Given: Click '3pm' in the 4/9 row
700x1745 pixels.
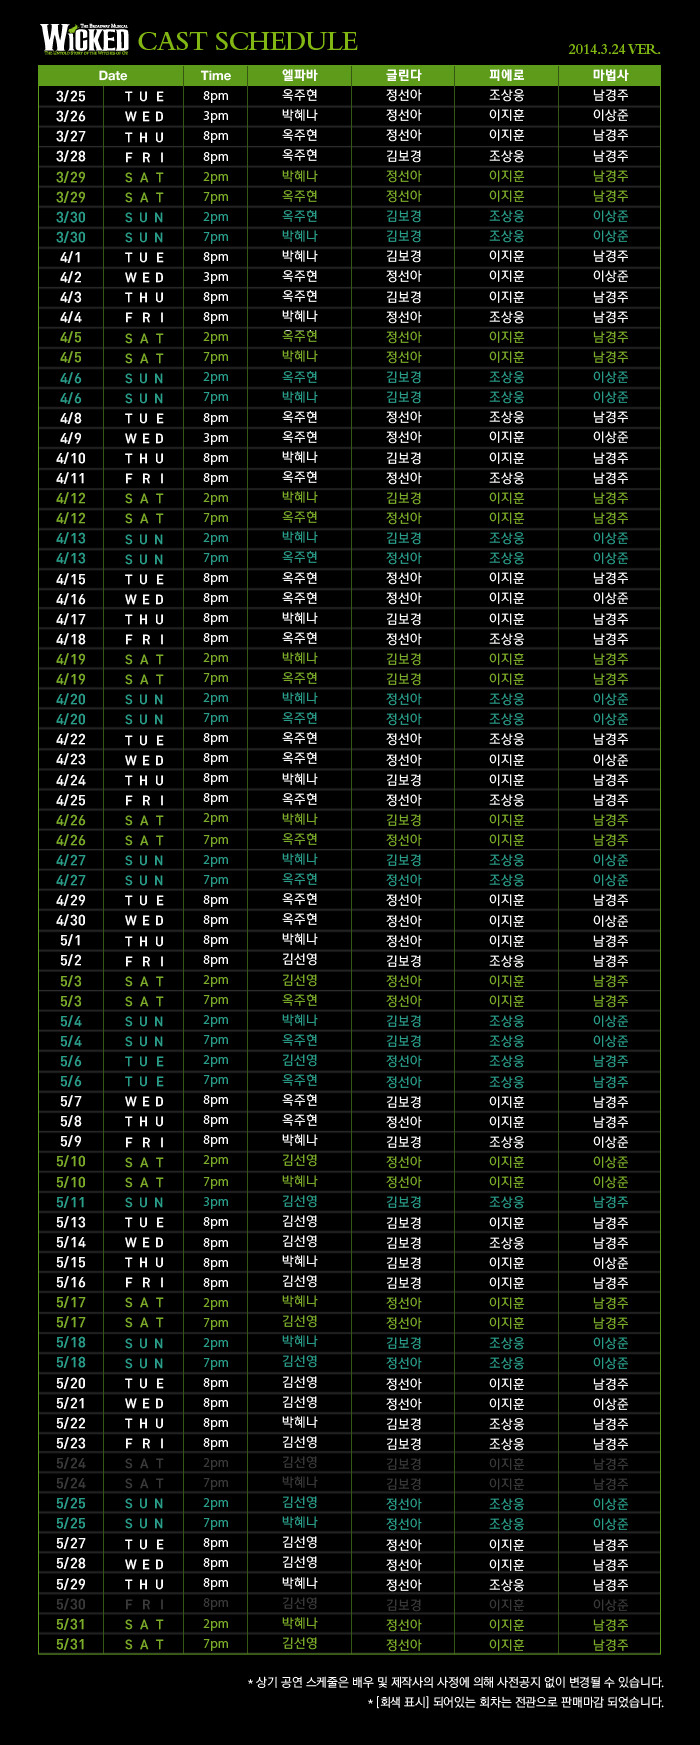Looking at the screenshot, I should [x=215, y=438].
